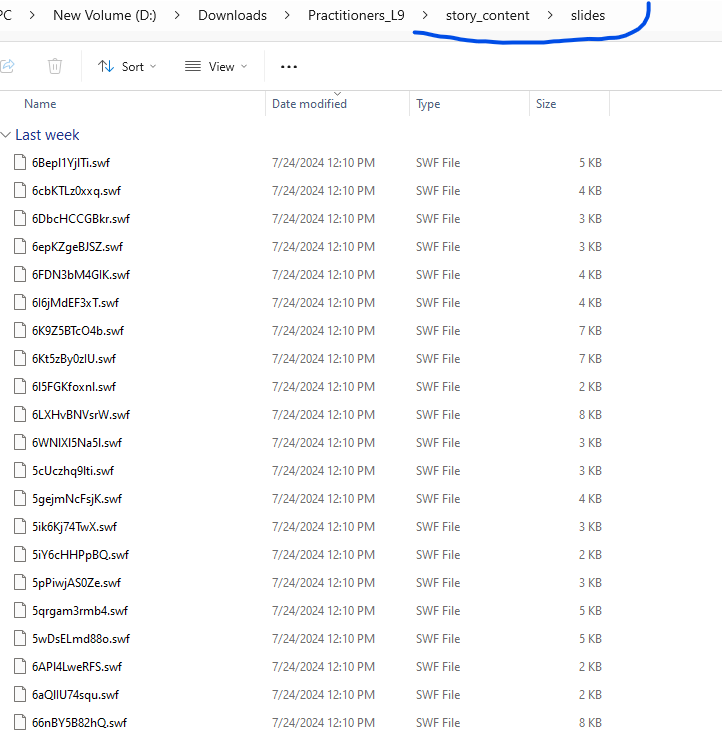Open the View dropdown
The height and width of the screenshot is (748, 722).
coord(216,66)
